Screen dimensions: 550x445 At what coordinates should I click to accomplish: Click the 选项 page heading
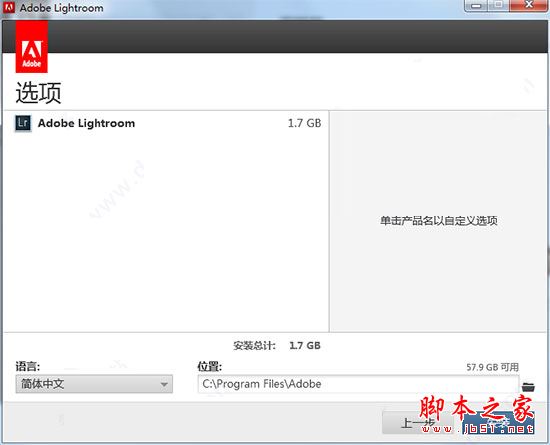[38, 93]
